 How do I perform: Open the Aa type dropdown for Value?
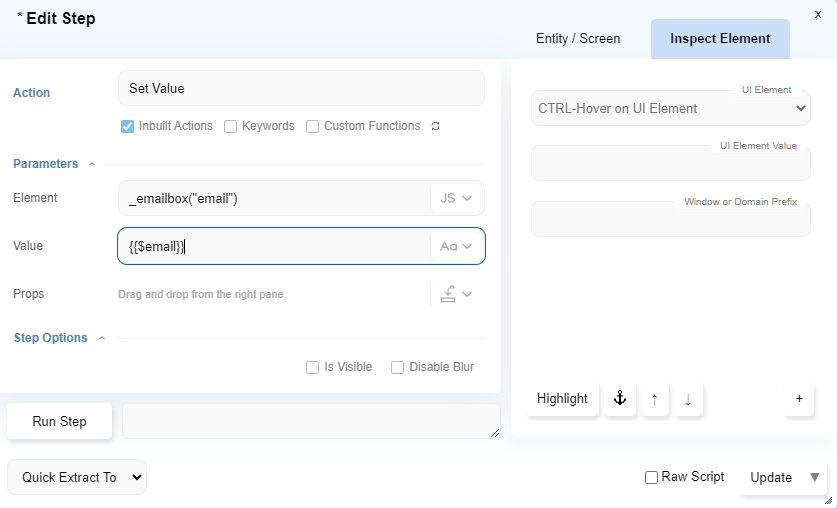(456, 246)
